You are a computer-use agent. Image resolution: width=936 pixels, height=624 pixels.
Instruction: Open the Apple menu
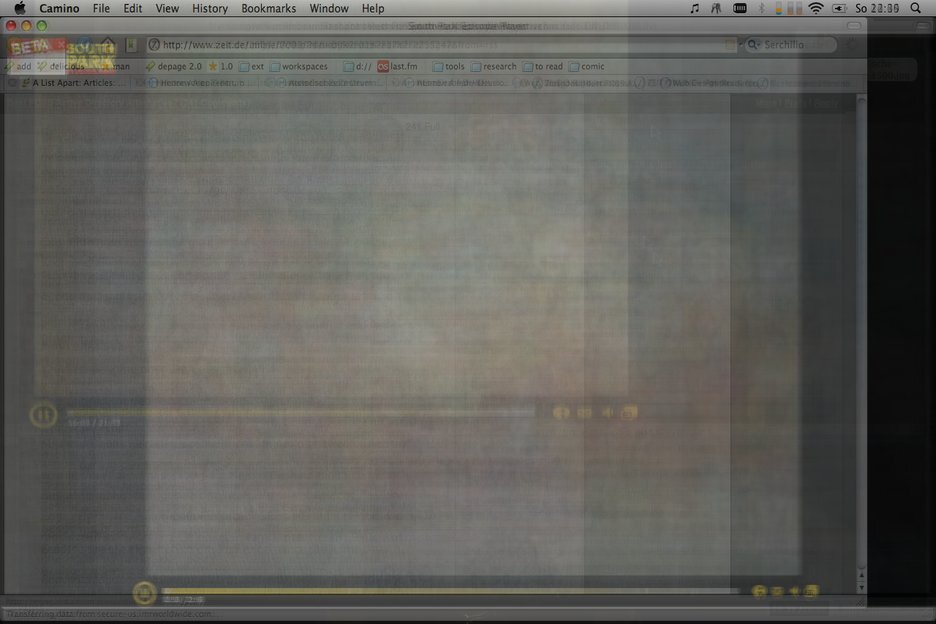click(20, 8)
